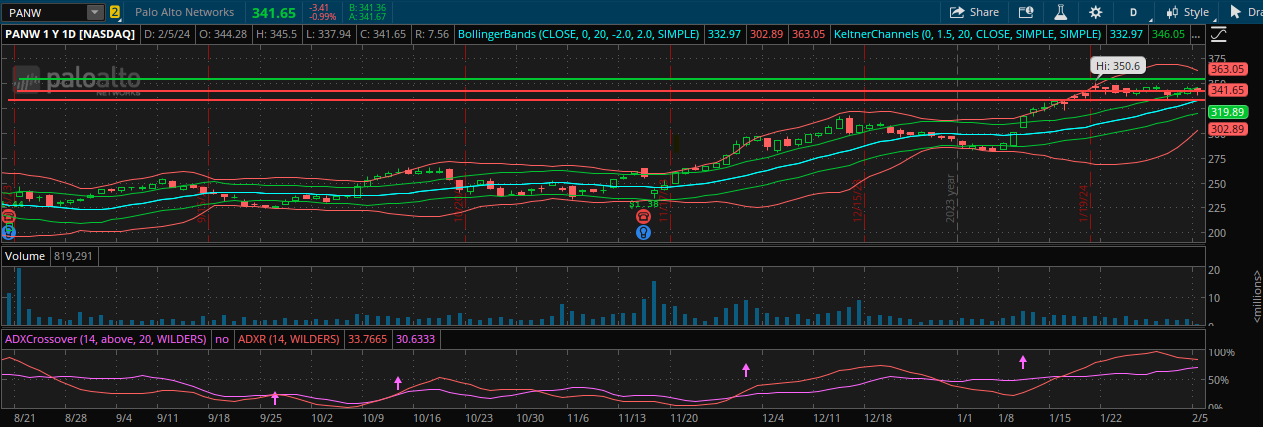The height and width of the screenshot is (427, 1263).
Task: Click the red earnings phone icon near 11/13
Action: 645,217
